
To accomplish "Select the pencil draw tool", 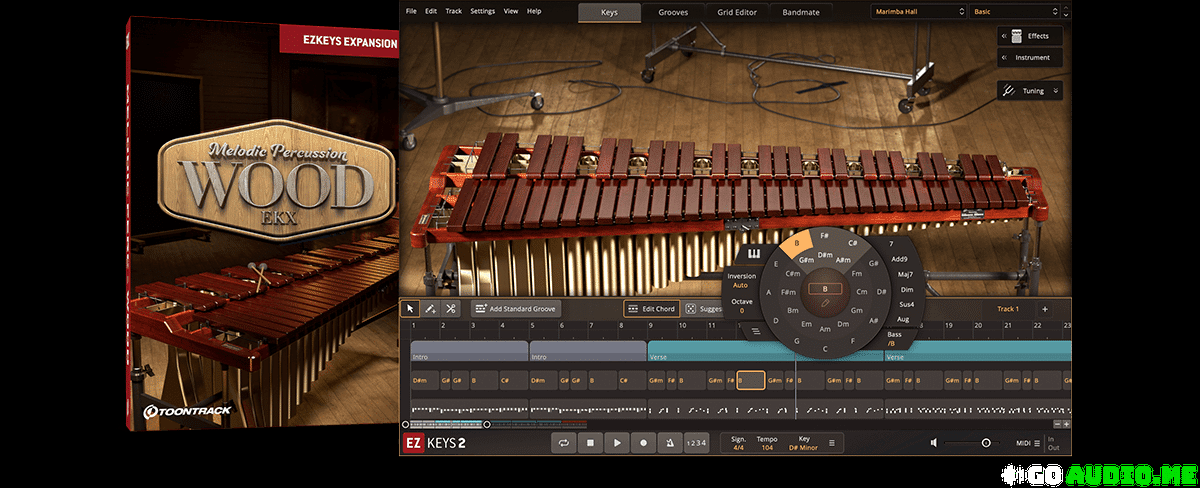I will [430, 309].
